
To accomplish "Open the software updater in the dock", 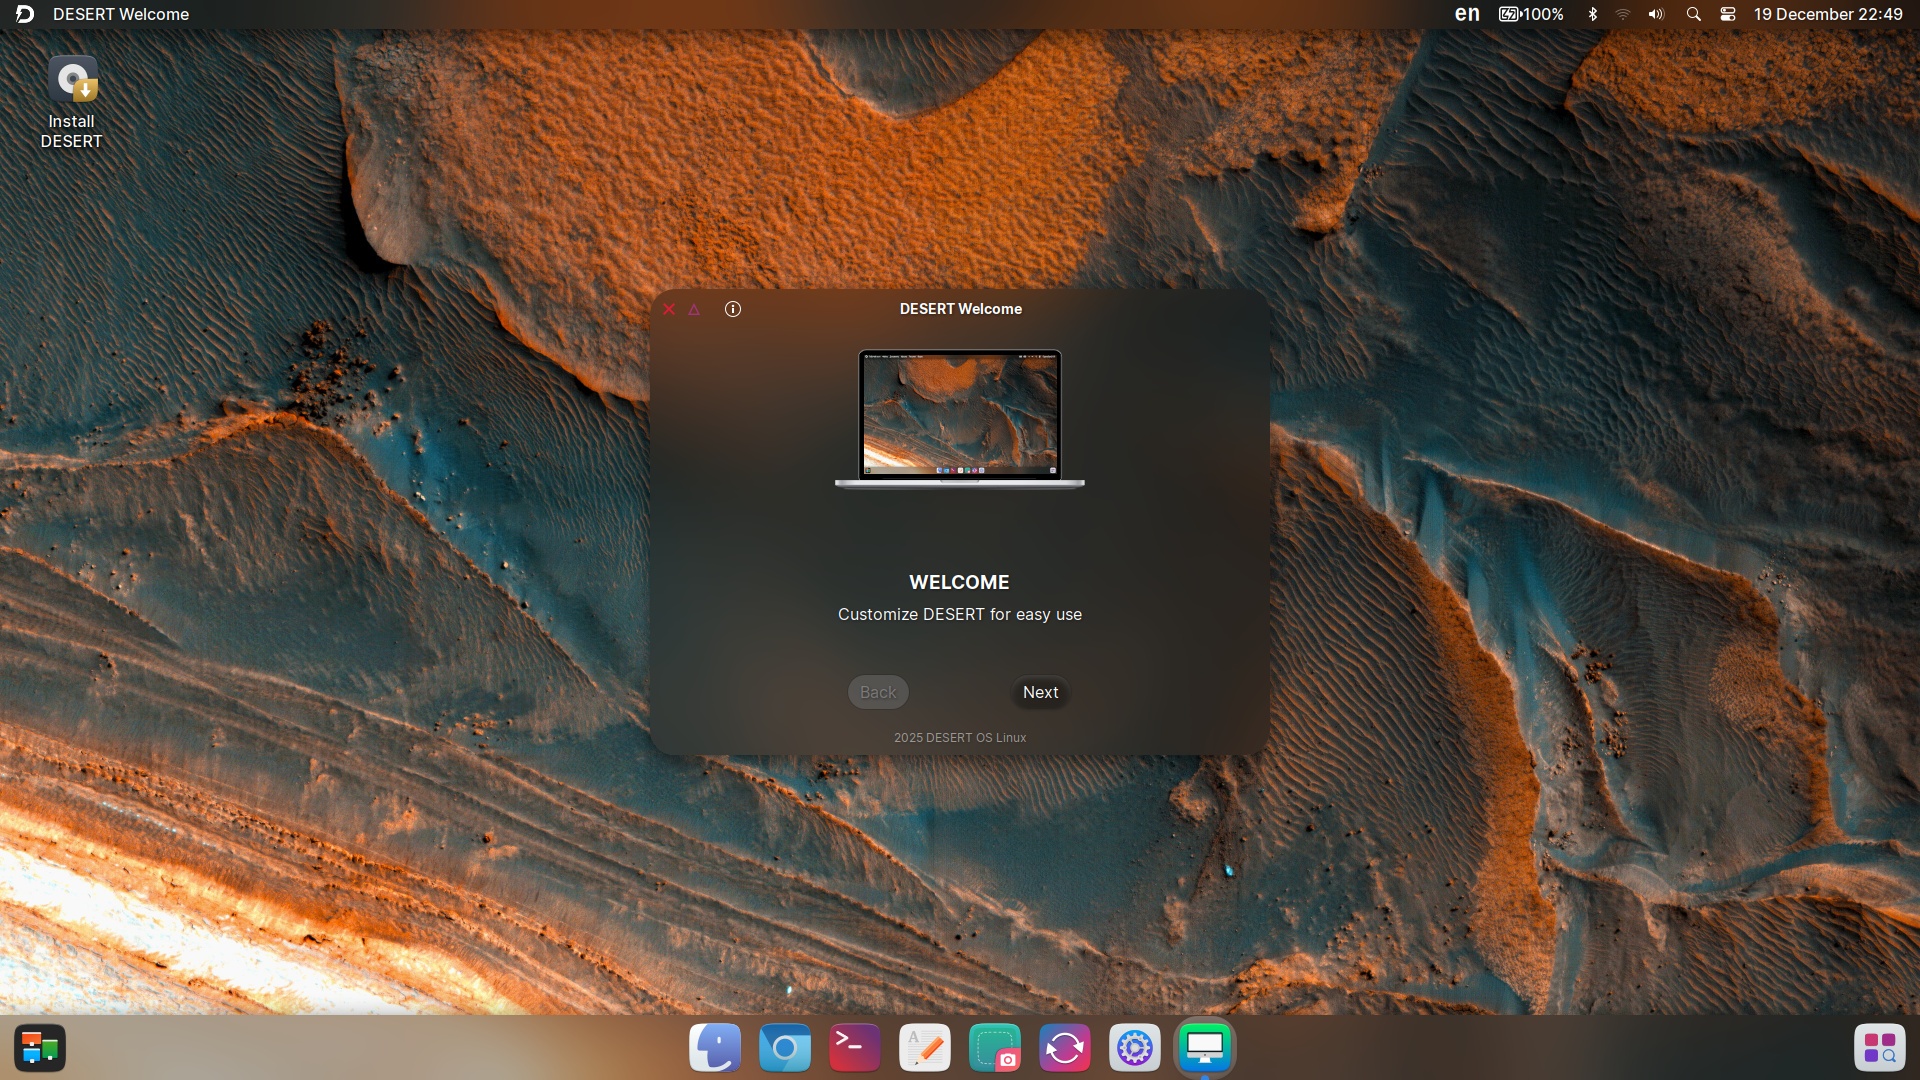I will [1065, 1048].
